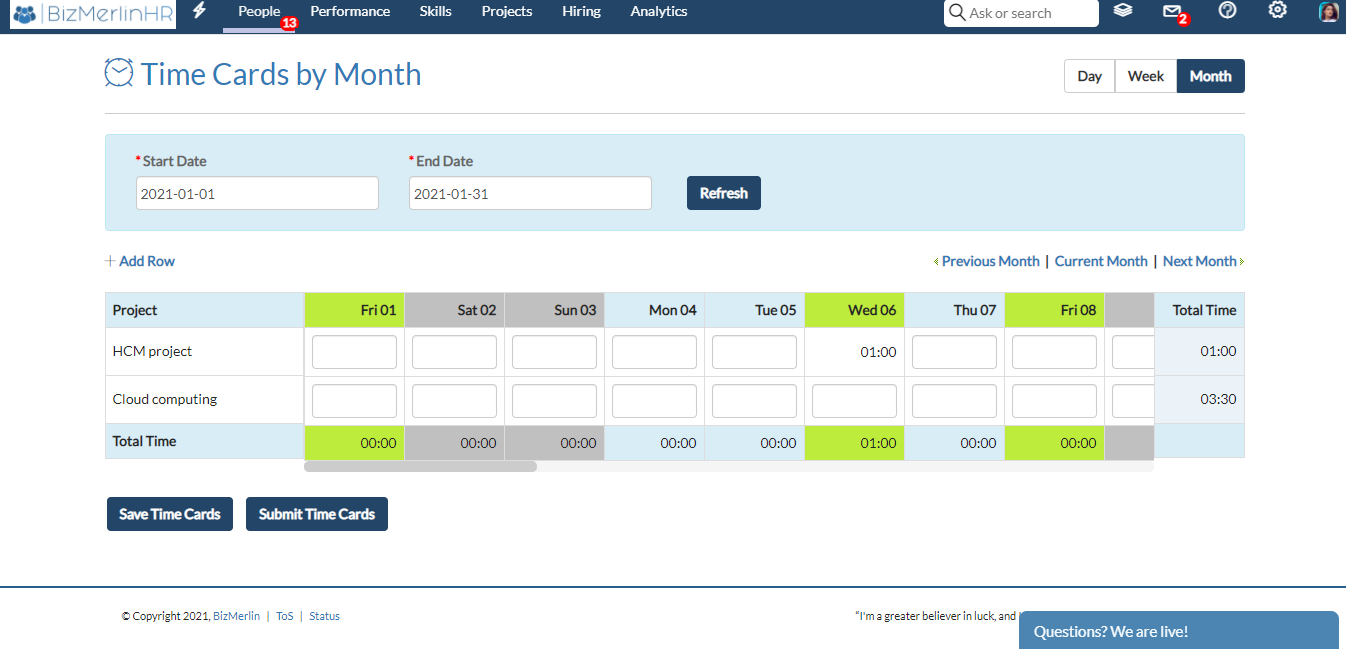Click the horizontal scrollbar below the timesheet
Image resolution: width=1346 pixels, height=649 pixels.
[x=420, y=465]
